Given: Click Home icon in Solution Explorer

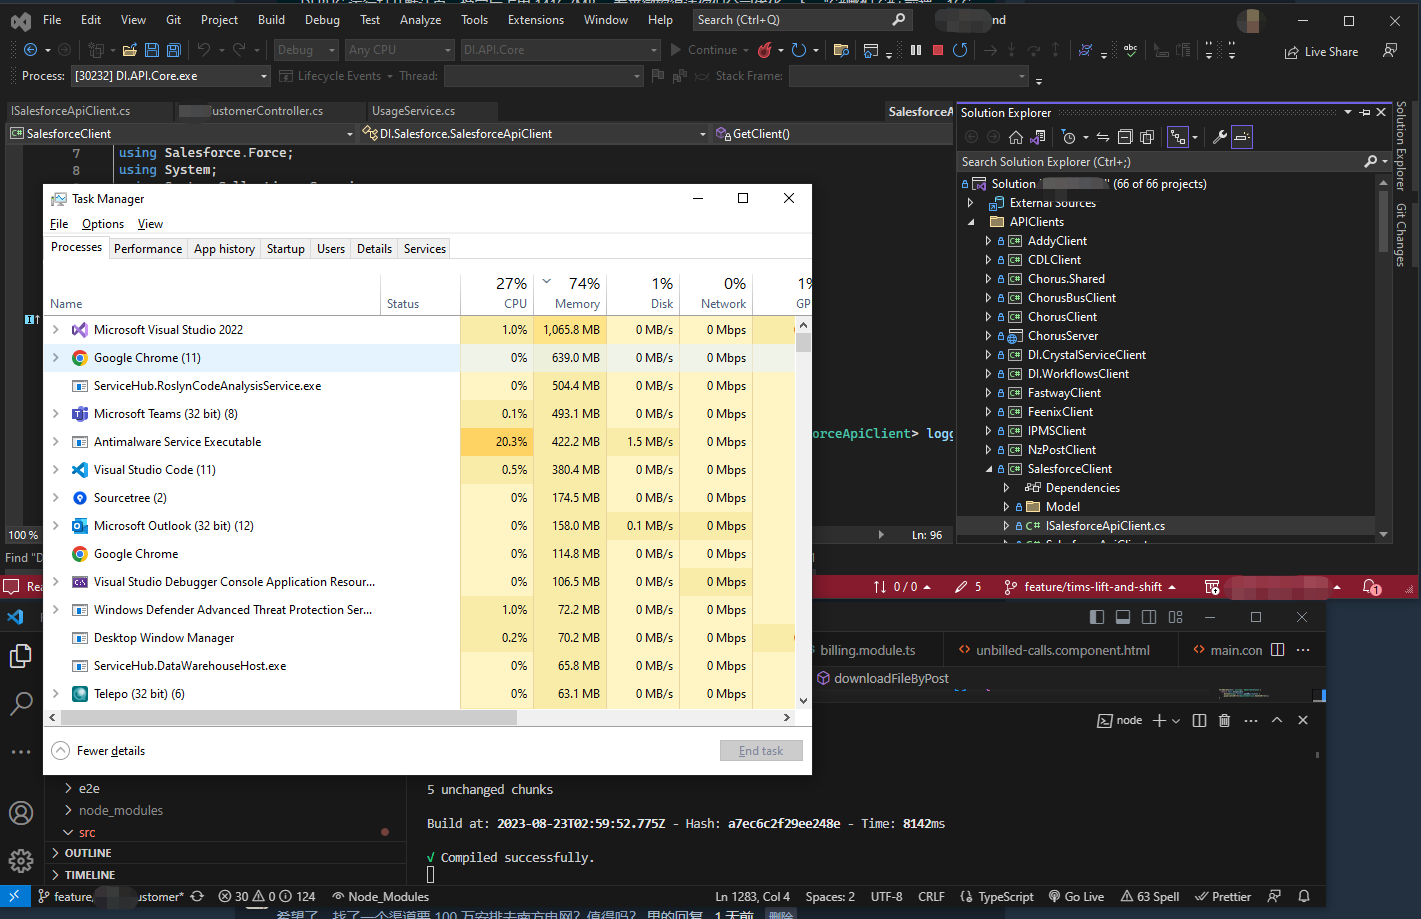Looking at the screenshot, I should [1016, 137].
